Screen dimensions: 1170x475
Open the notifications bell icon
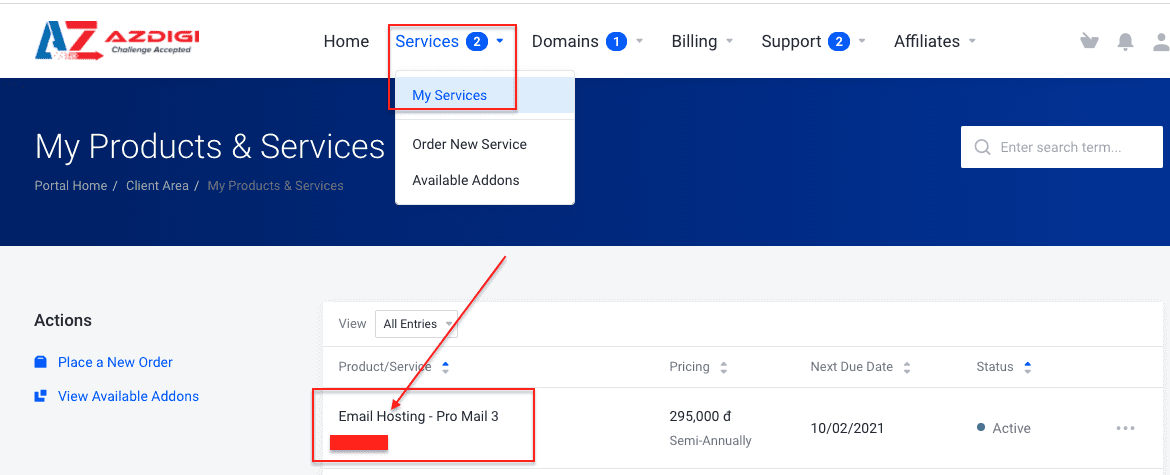tap(1125, 41)
